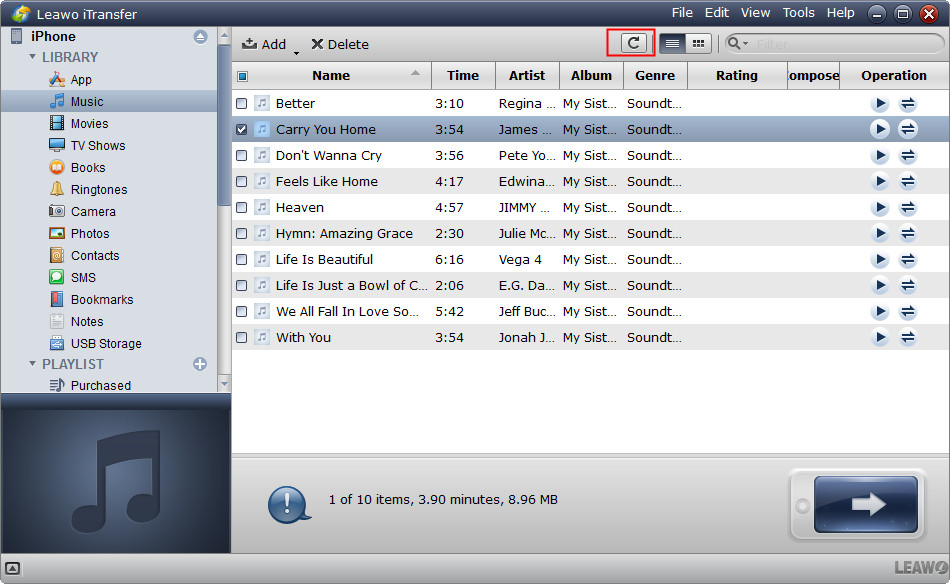Switch to list view mode
This screenshot has height=584, width=950.
coord(673,43)
